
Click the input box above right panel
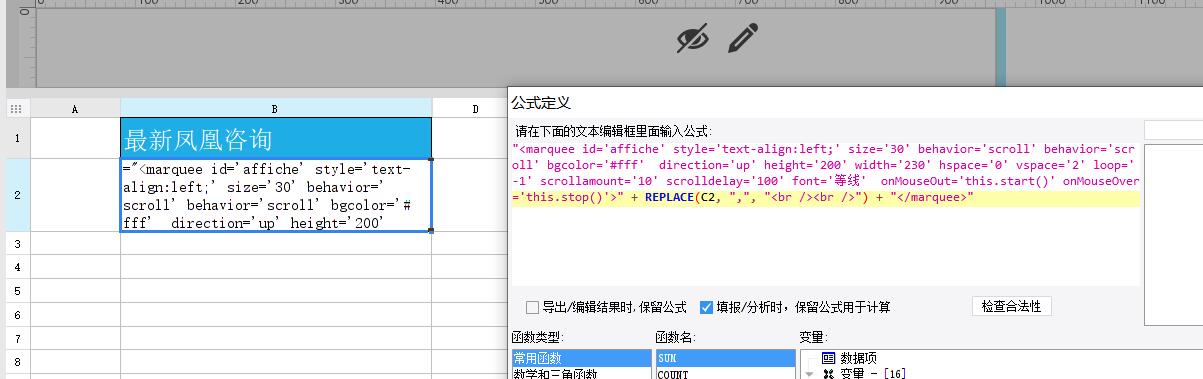click(x=1173, y=130)
